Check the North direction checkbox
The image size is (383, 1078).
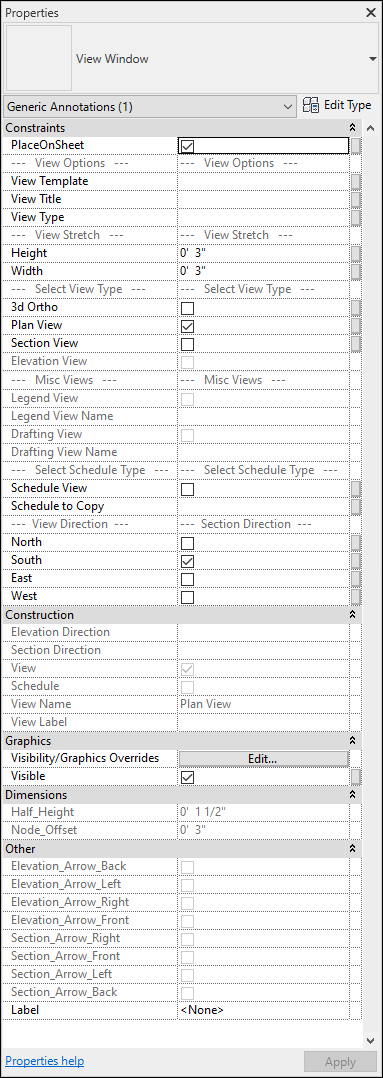coord(187,542)
